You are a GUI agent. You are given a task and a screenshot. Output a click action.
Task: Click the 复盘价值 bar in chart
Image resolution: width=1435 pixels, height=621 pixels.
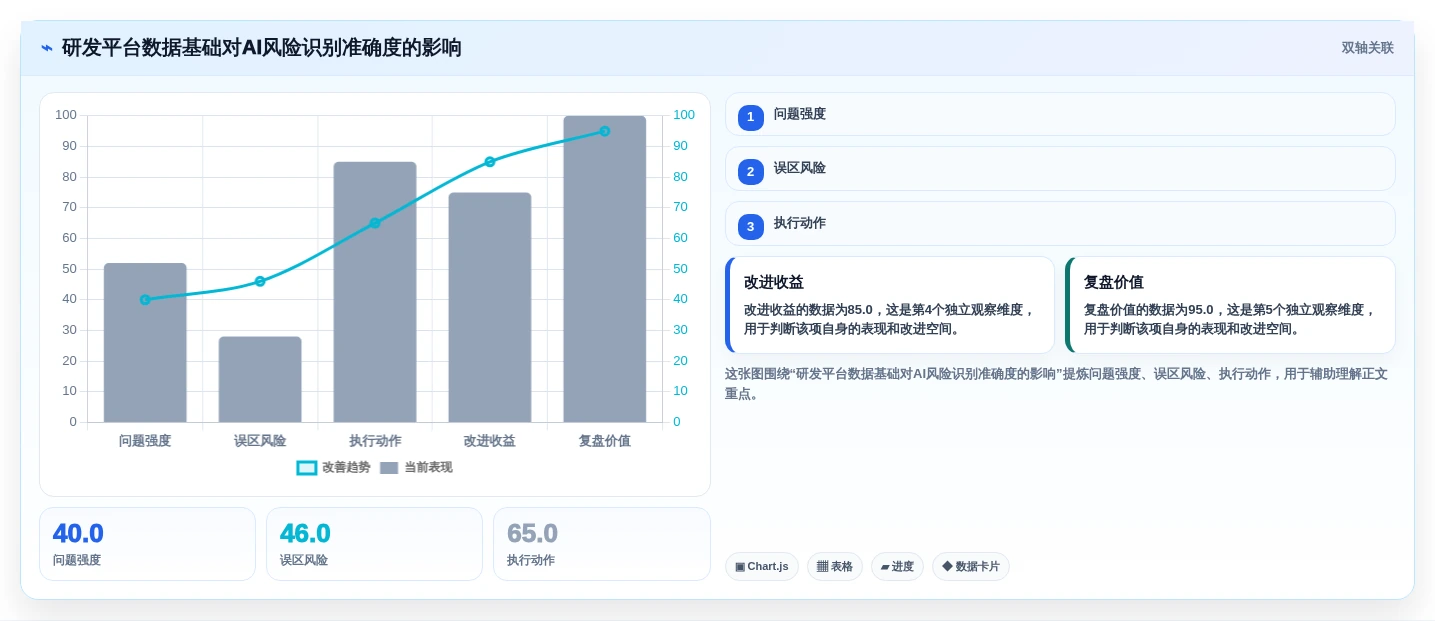(x=605, y=269)
